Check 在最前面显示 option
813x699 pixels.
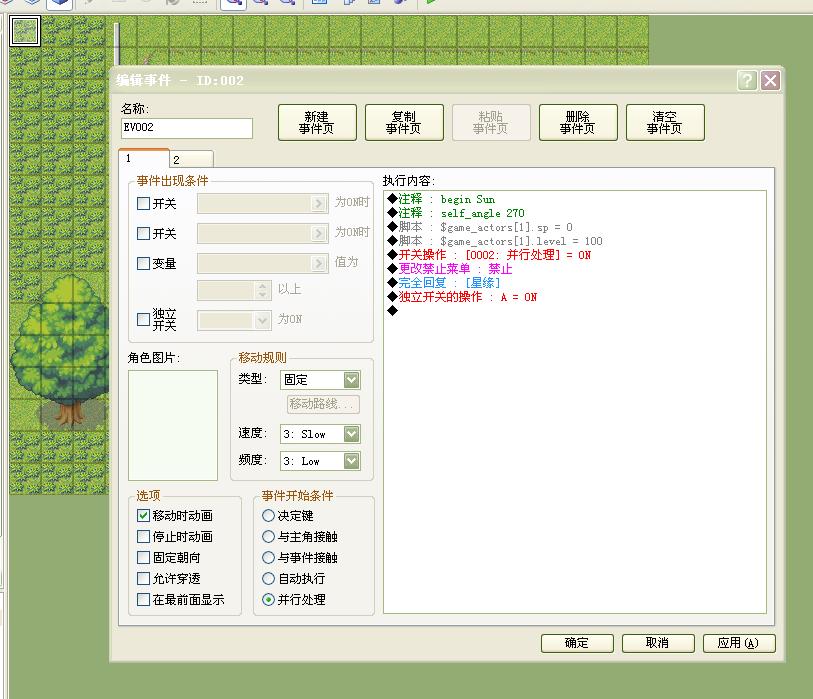[144, 599]
